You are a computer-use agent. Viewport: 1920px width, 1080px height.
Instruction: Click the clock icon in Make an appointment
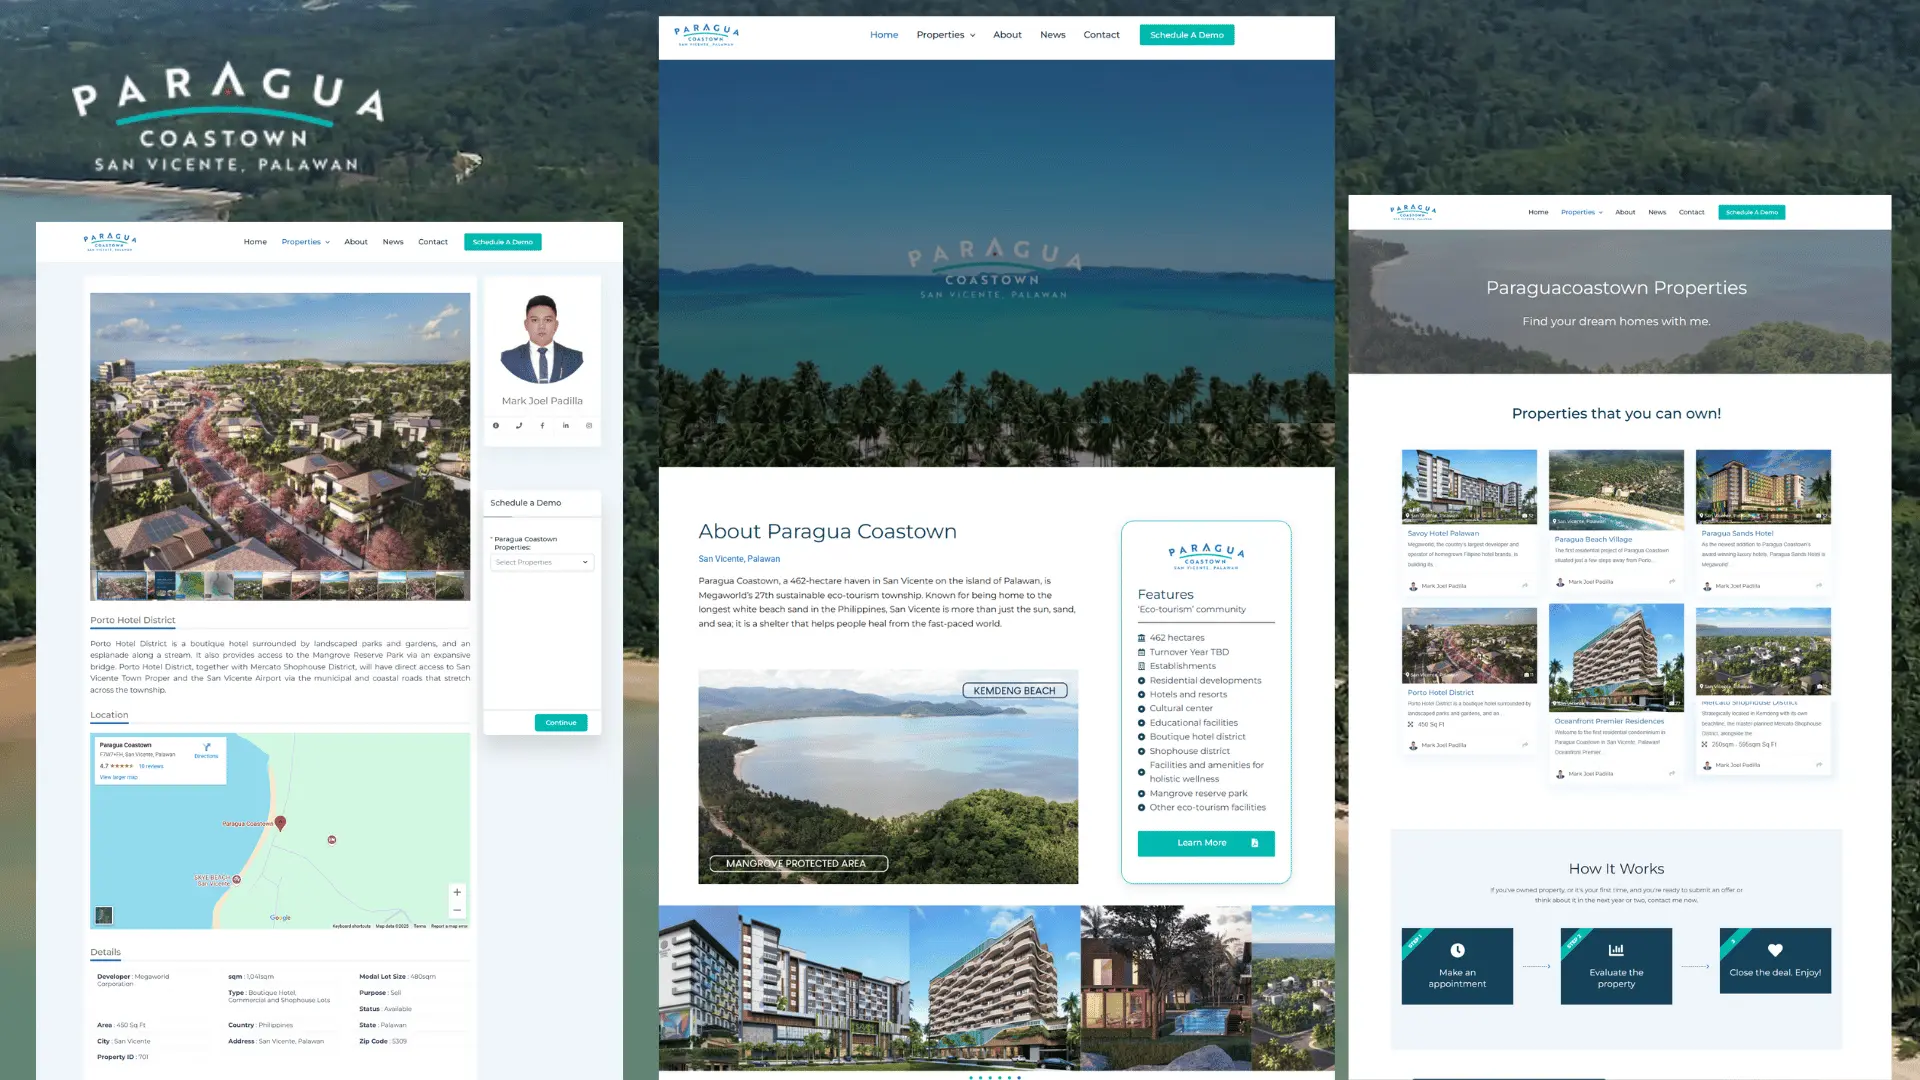tap(1457, 950)
